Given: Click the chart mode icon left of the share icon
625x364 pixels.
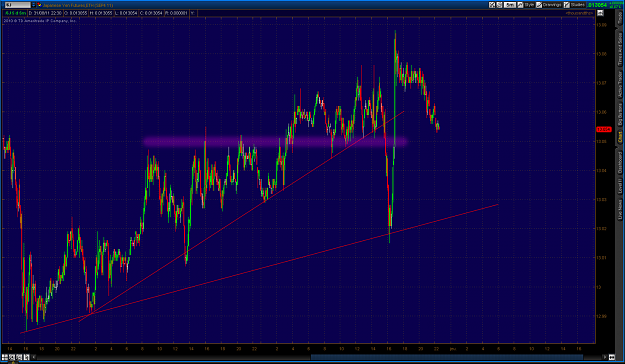Looking at the screenshot, I should [492, 5].
